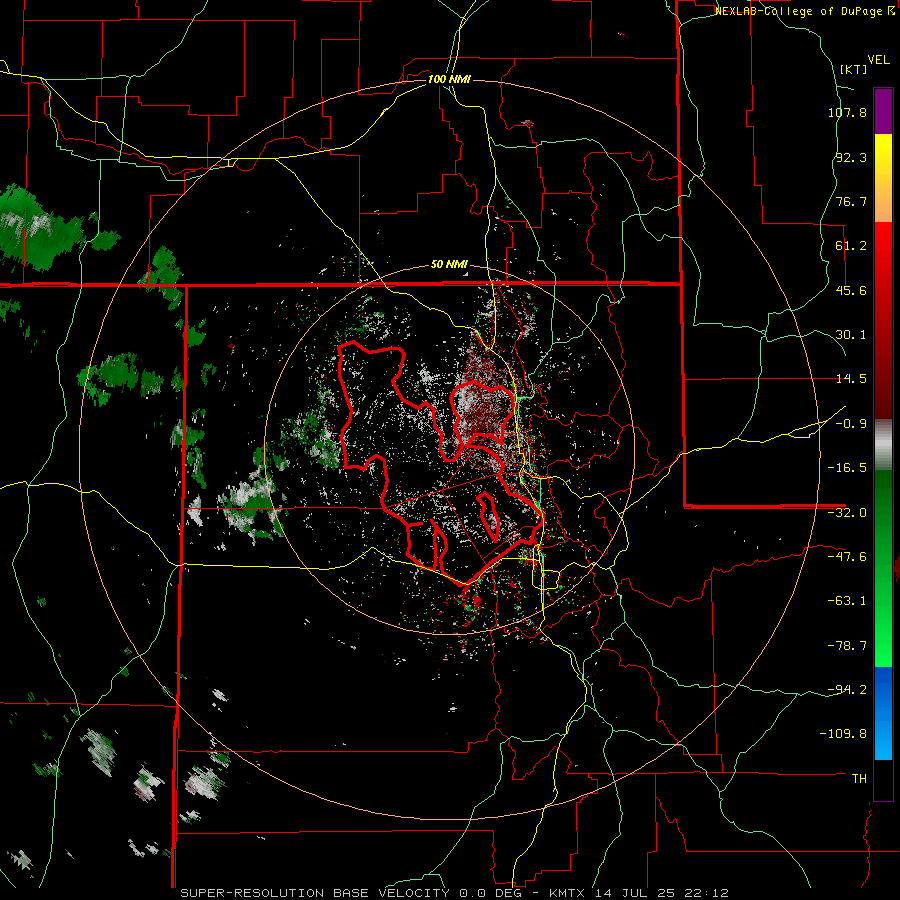
Task: Select the 45.6 velocity scale value
Action: coord(851,290)
